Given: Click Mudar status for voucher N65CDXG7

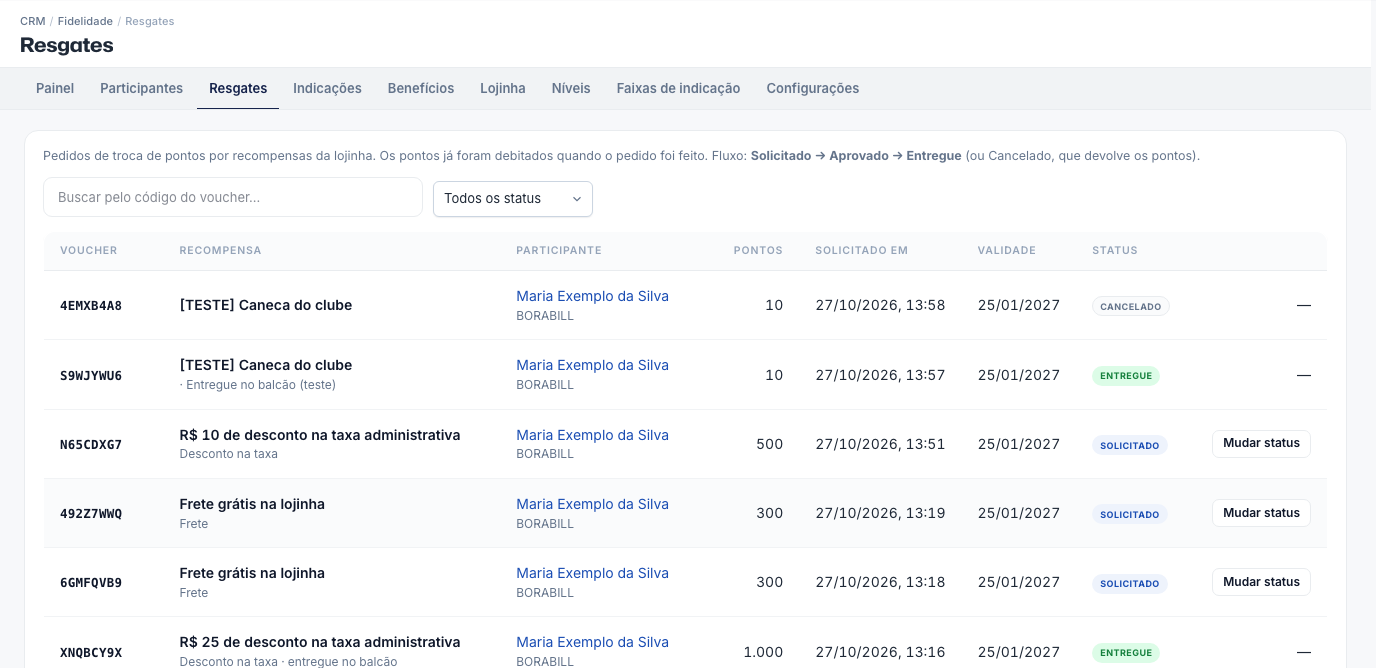Looking at the screenshot, I should (x=1261, y=444).
